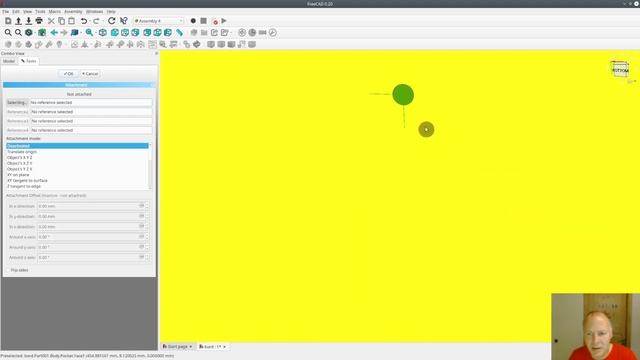This screenshot has width=640, height=360.
Task: Toggle the Flip sides checkbox
Action: click(x=8, y=270)
